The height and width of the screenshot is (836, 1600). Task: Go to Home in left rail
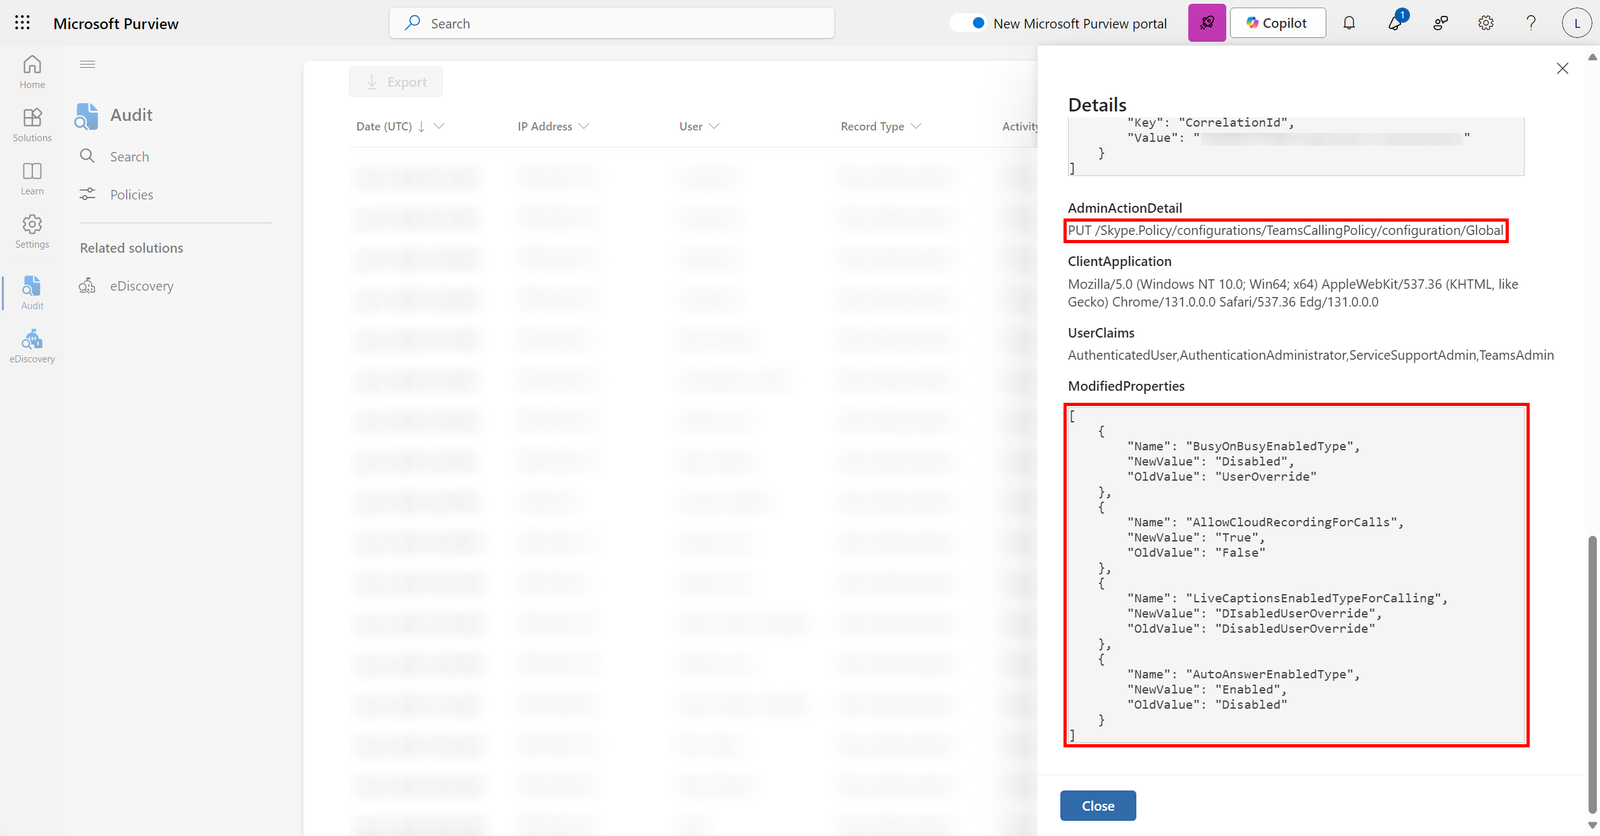(32, 72)
